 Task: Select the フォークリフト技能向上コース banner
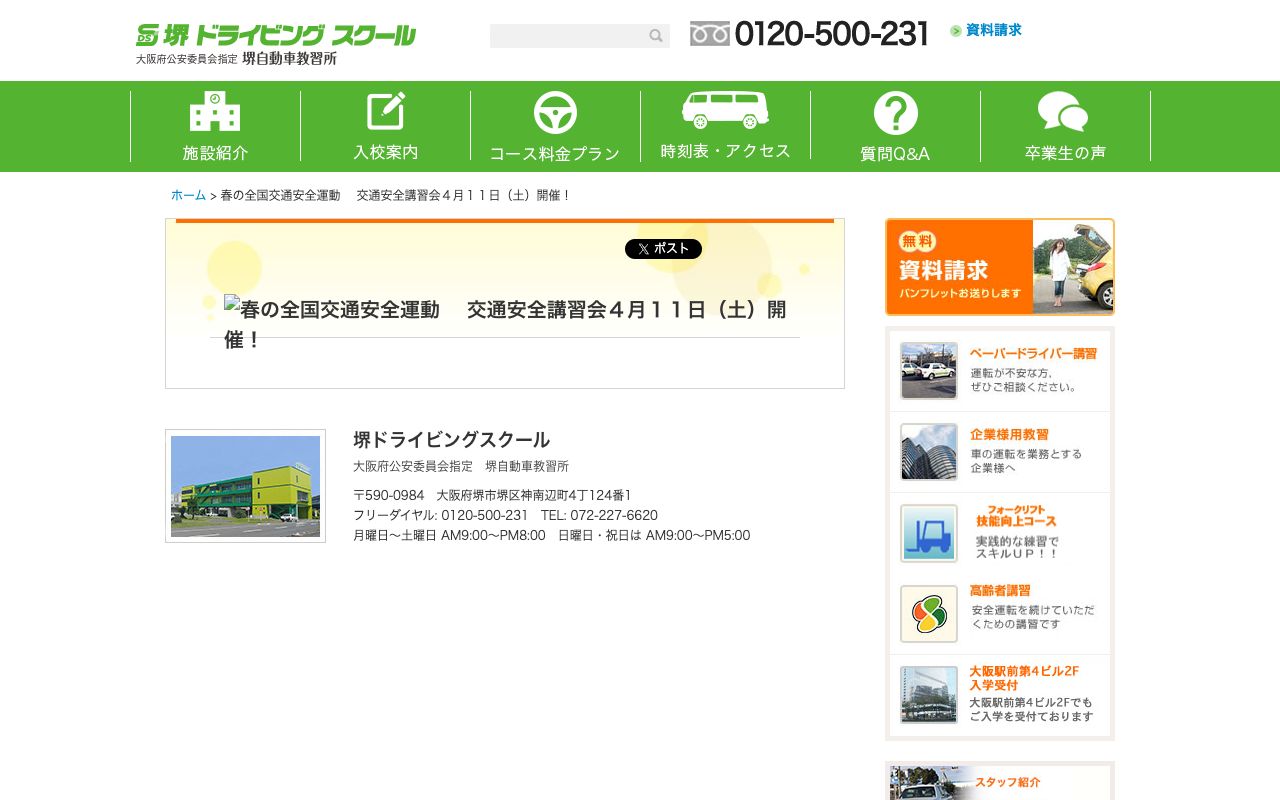coord(999,533)
